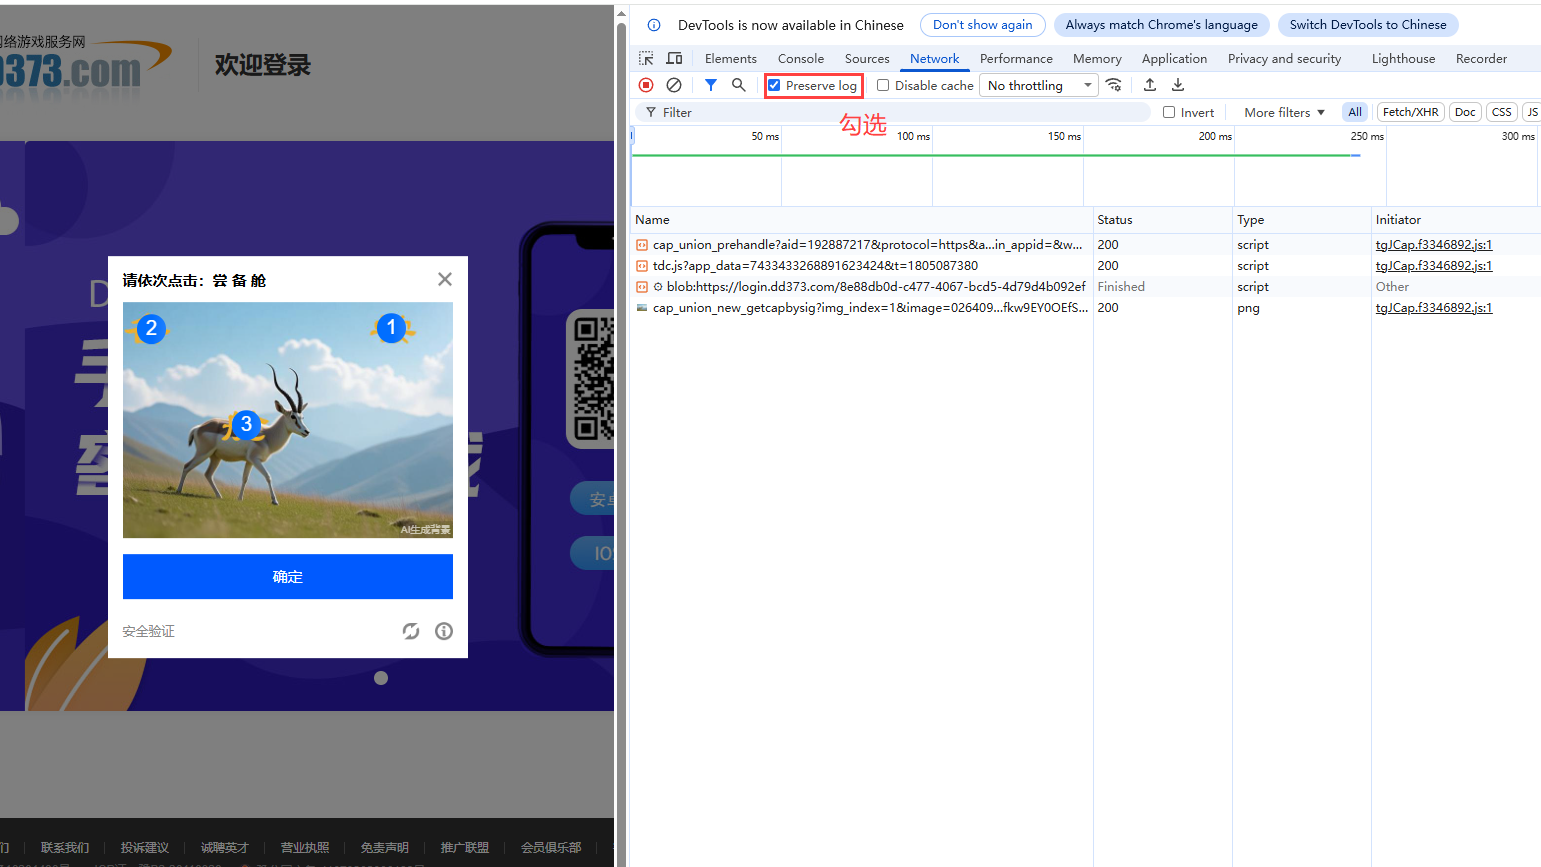This screenshot has height=867, width=1541.
Task: Toggle the device toolbar icon
Action: click(674, 58)
